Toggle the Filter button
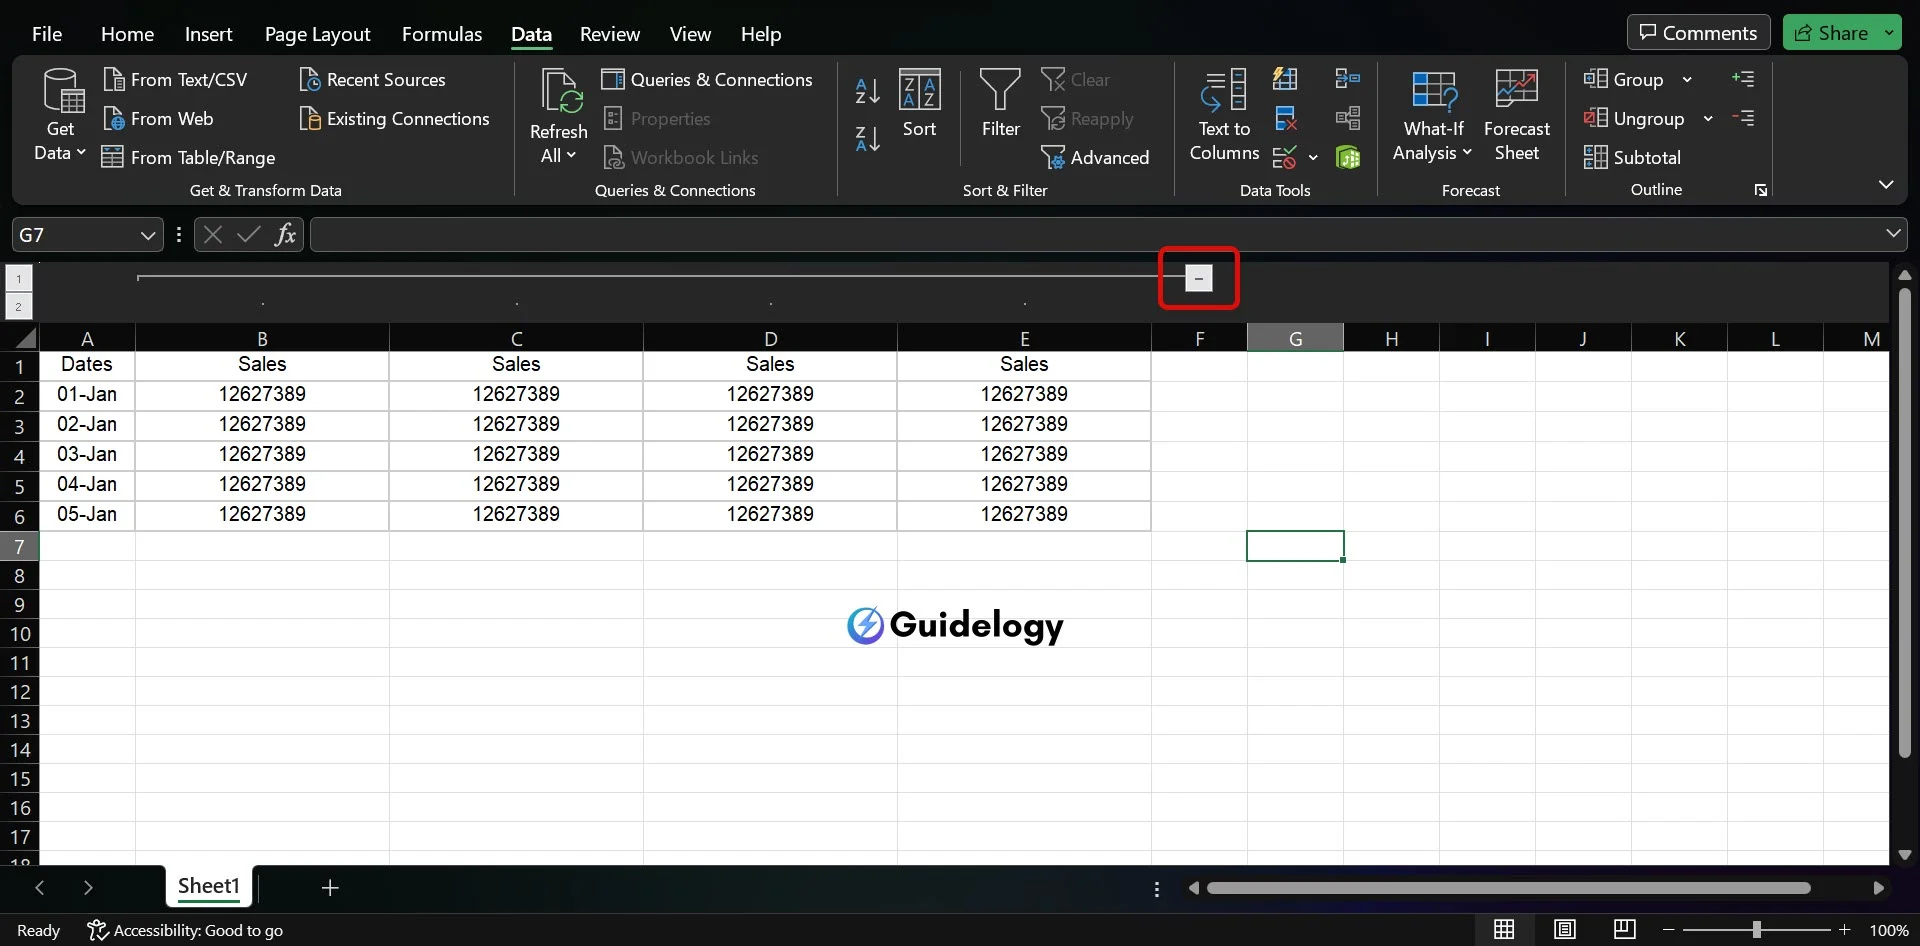This screenshot has width=1920, height=946. point(1000,104)
